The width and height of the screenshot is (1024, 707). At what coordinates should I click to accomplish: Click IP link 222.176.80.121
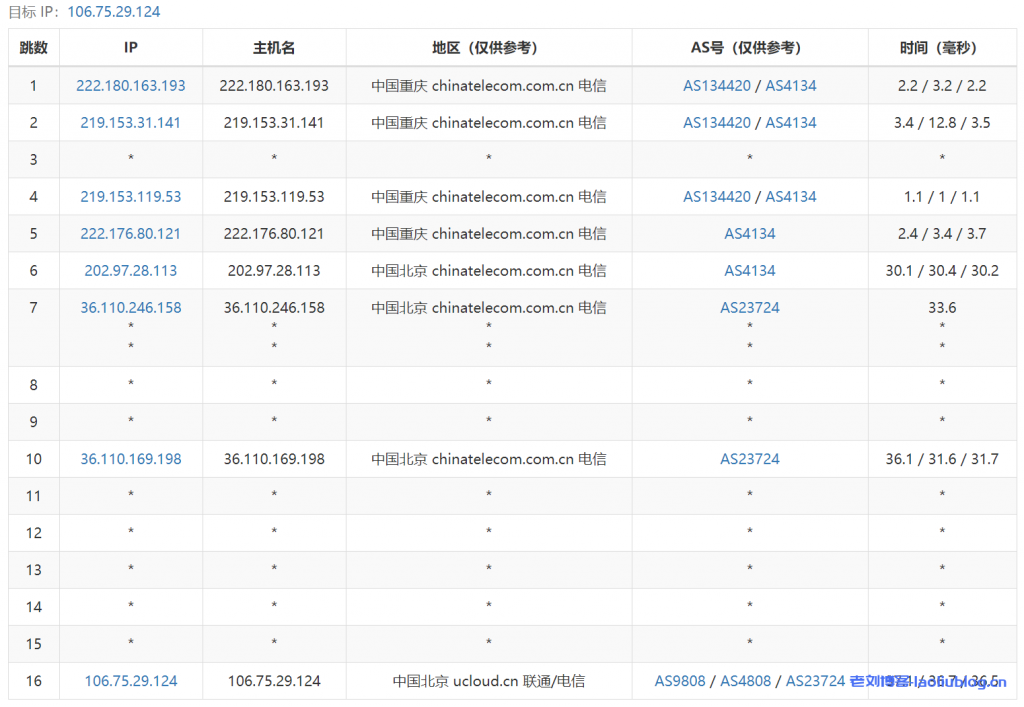coord(131,234)
